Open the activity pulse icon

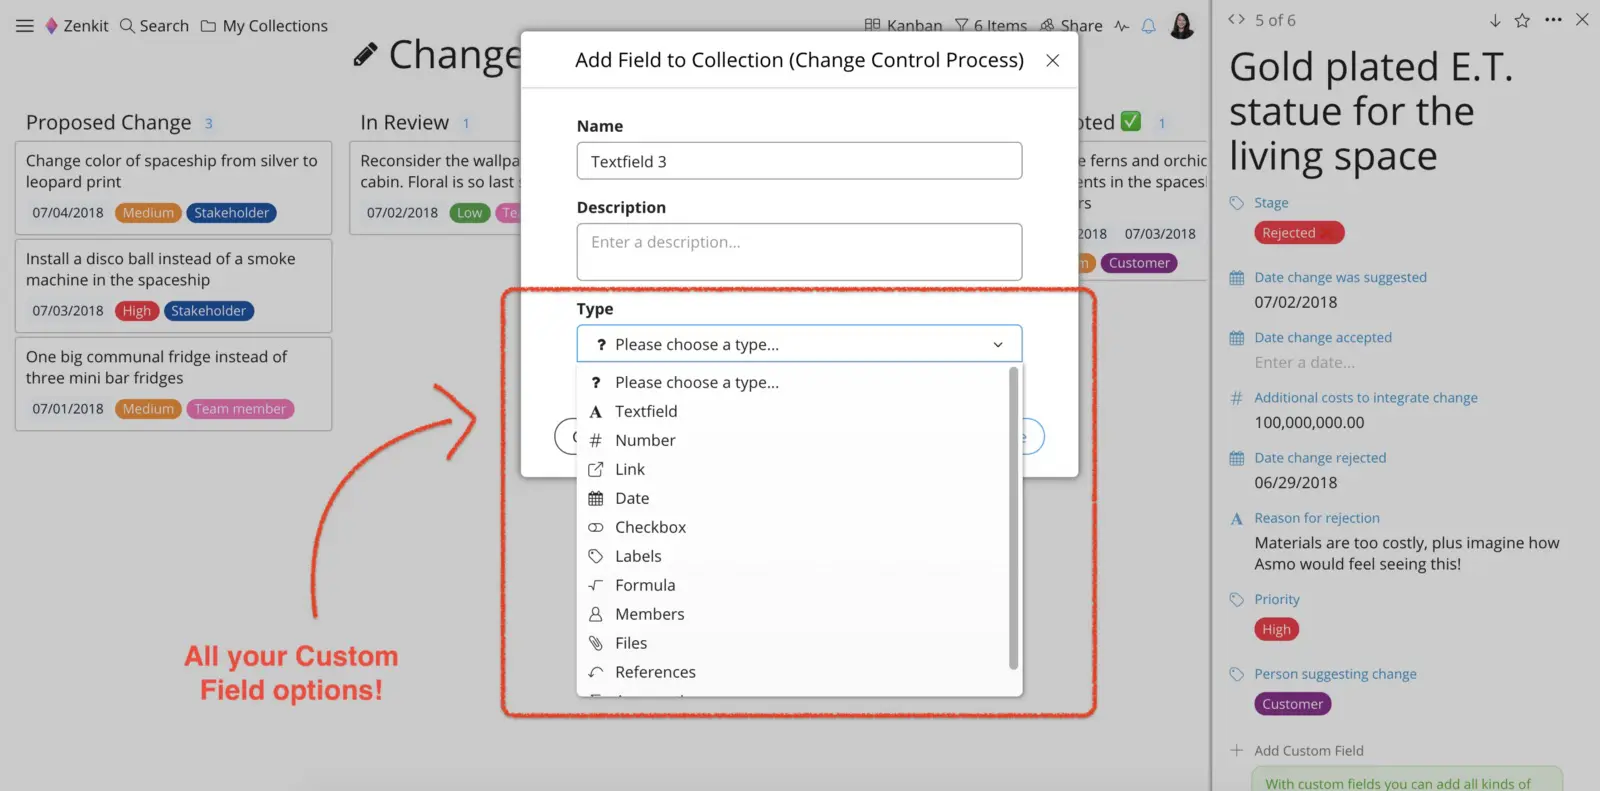(x=1122, y=26)
